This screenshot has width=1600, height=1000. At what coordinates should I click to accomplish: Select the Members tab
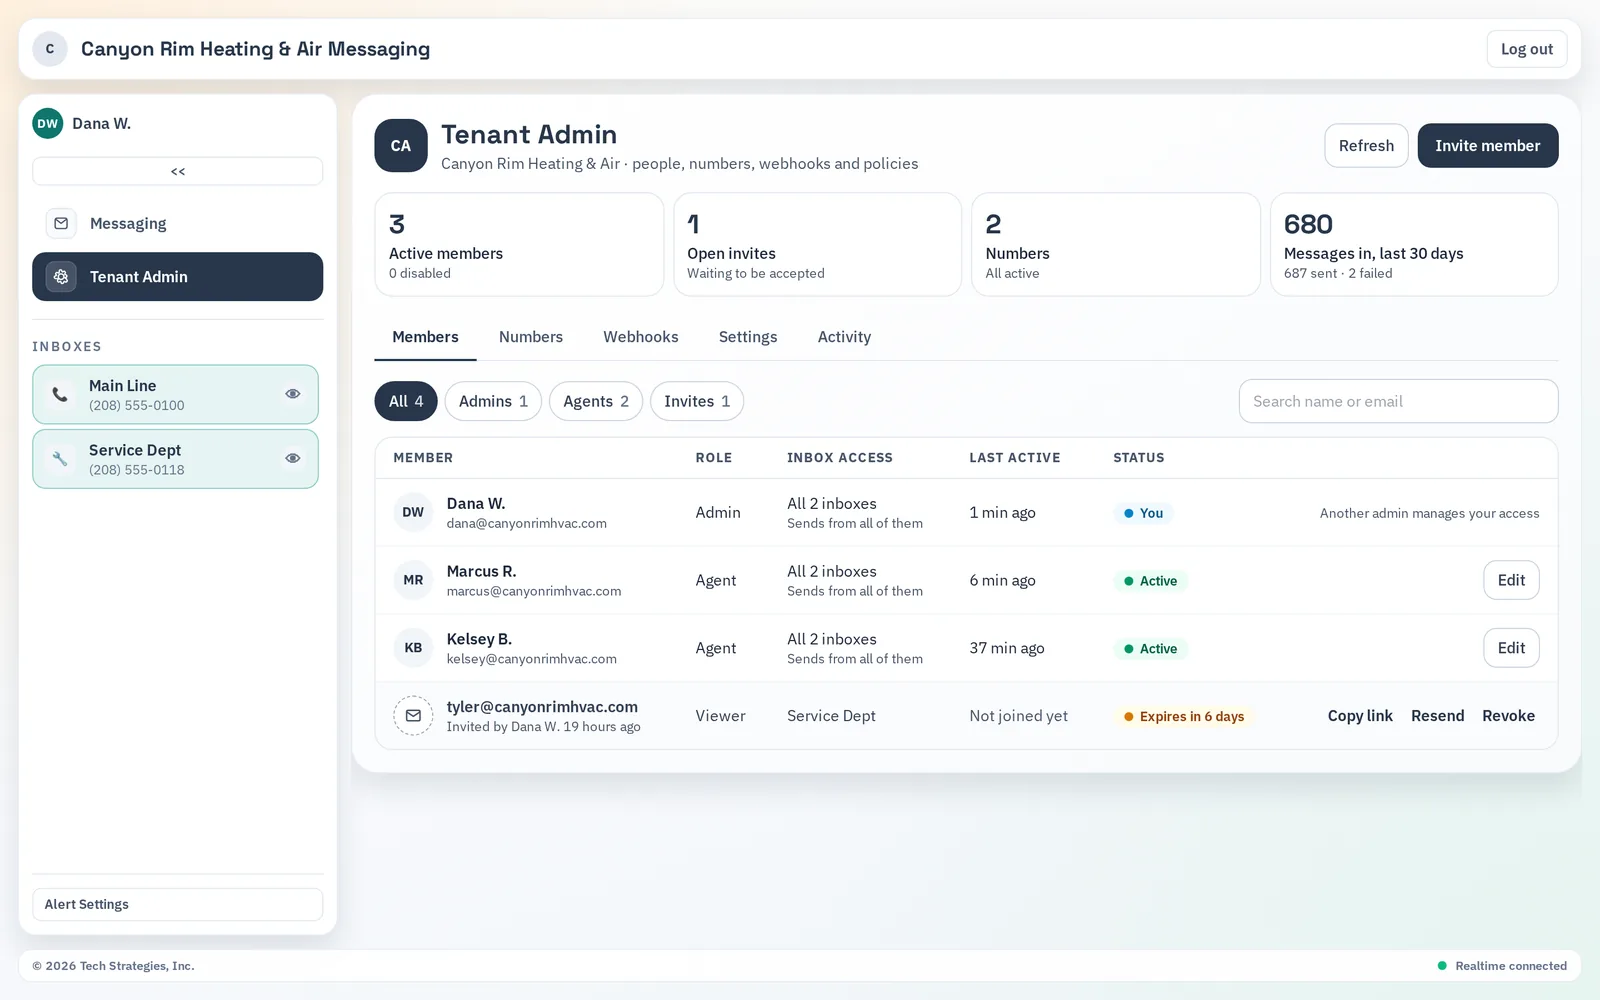click(x=425, y=337)
